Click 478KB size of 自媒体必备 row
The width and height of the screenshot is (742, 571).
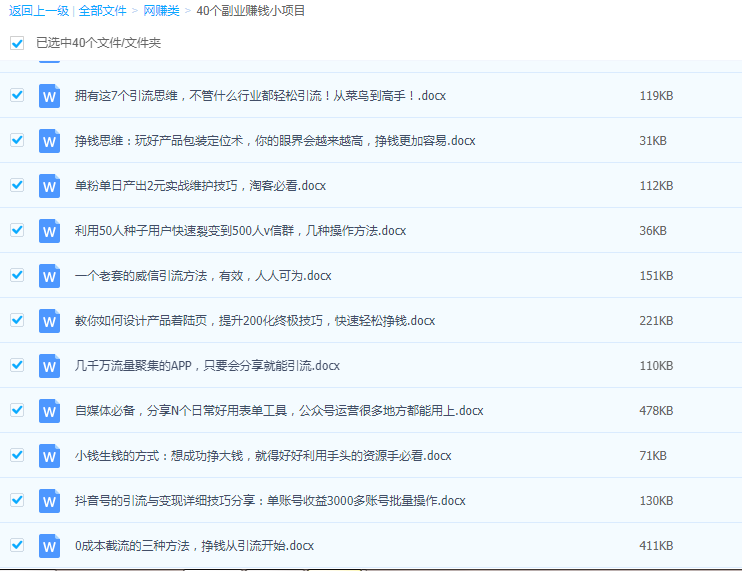(x=656, y=411)
